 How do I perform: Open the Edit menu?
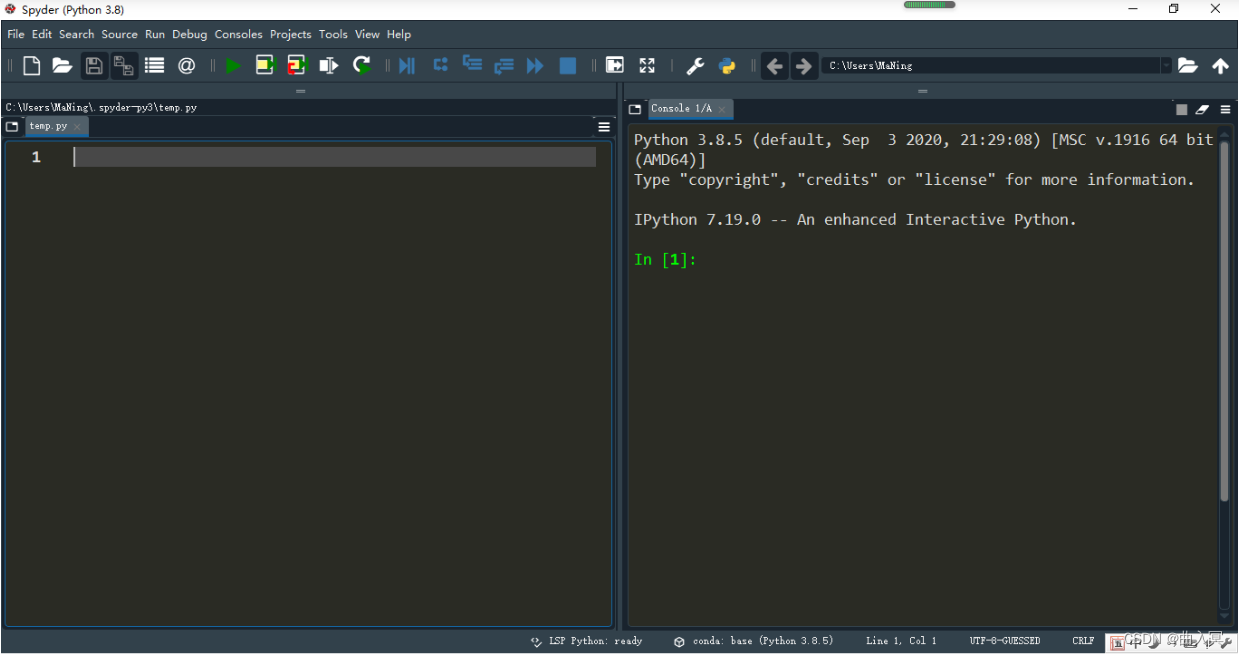click(x=42, y=34)
